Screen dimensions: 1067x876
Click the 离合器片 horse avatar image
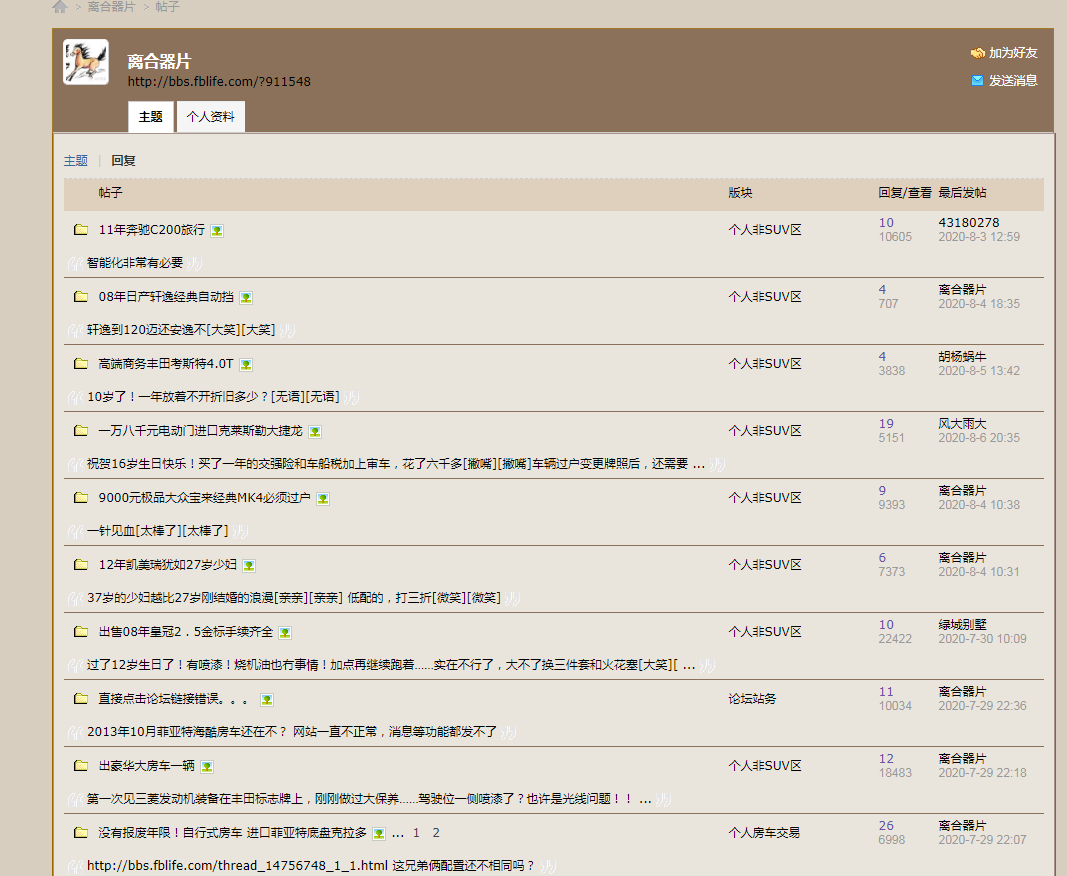click(x=86, y=62)
